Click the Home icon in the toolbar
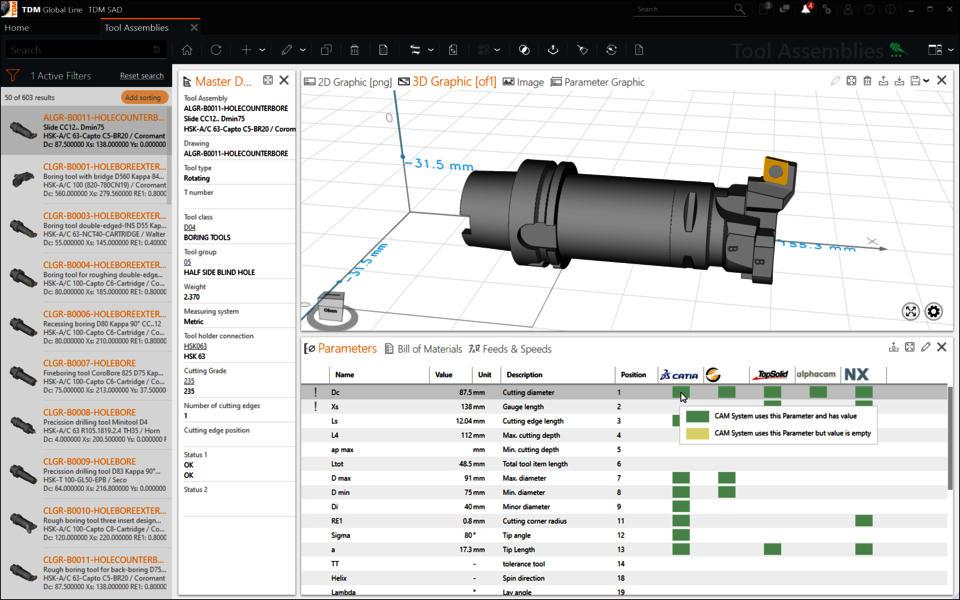The width and height of the screenshot is (960, 600). [187, 50]
